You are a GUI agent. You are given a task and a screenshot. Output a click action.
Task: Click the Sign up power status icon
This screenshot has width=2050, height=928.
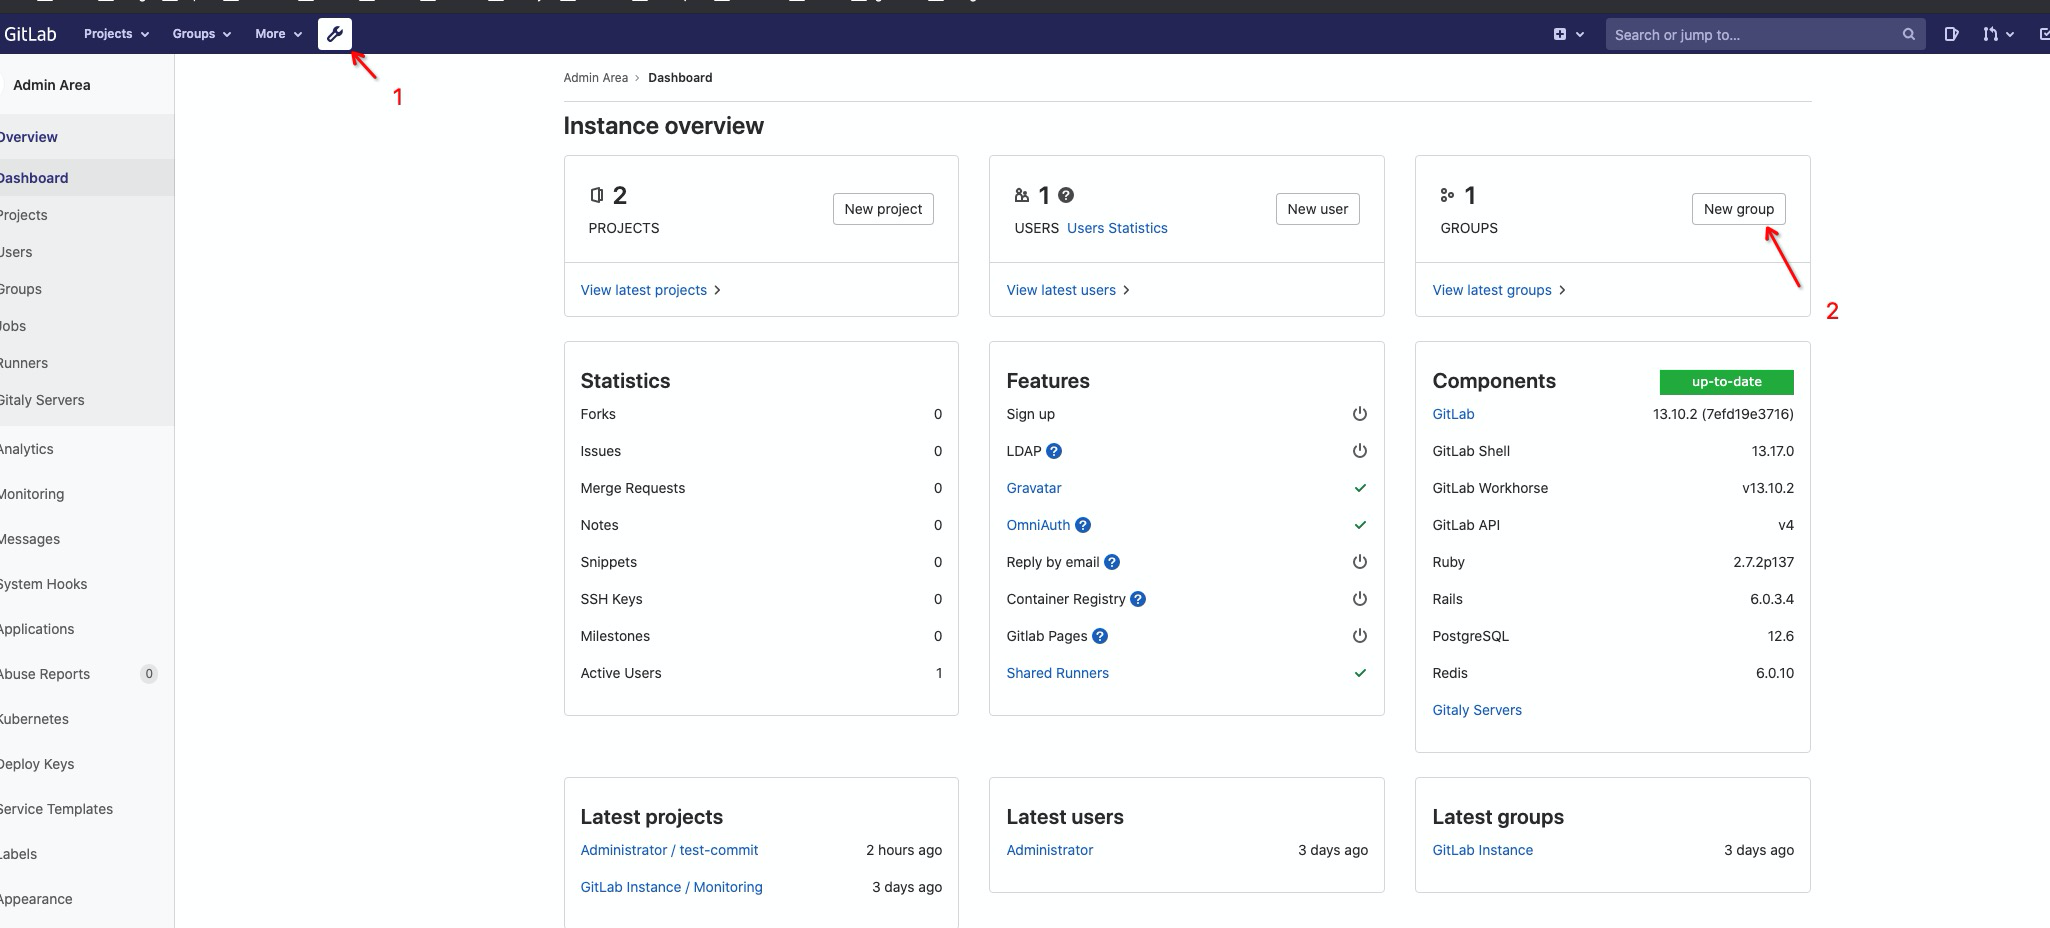(1360, 414)
